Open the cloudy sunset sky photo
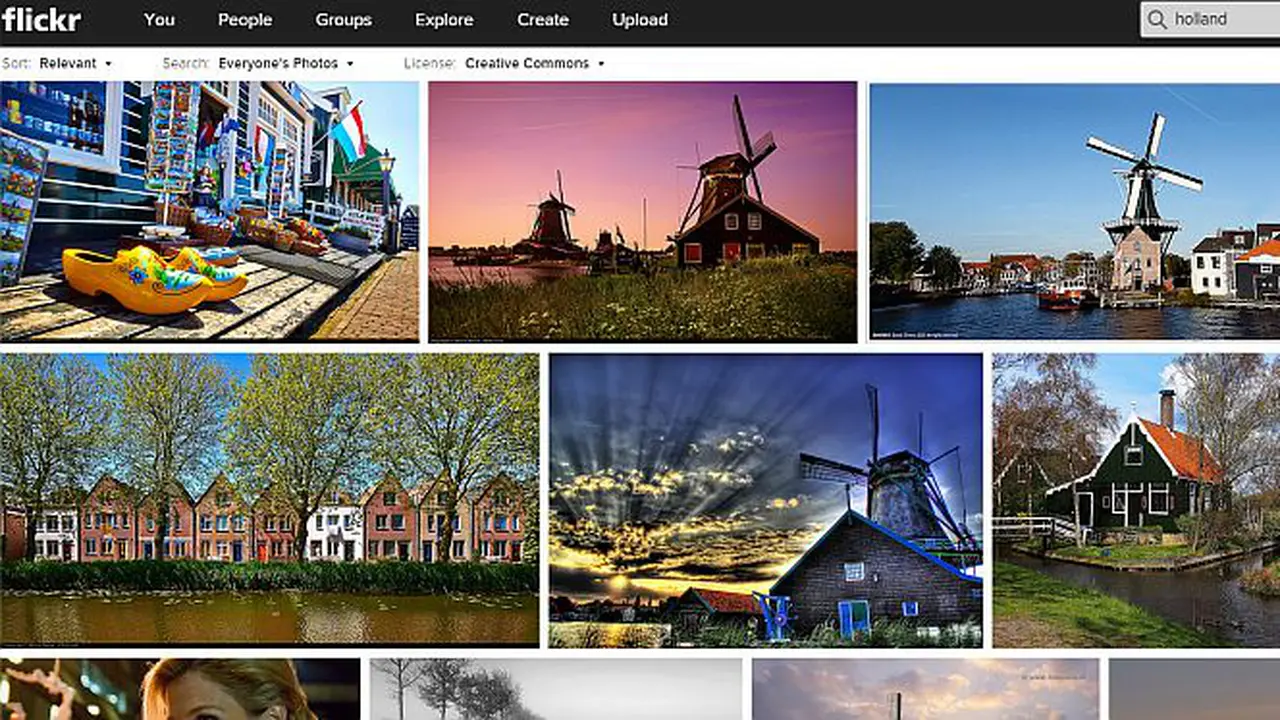The height and width of the screenshot is (720, 1280). point(925,689)
